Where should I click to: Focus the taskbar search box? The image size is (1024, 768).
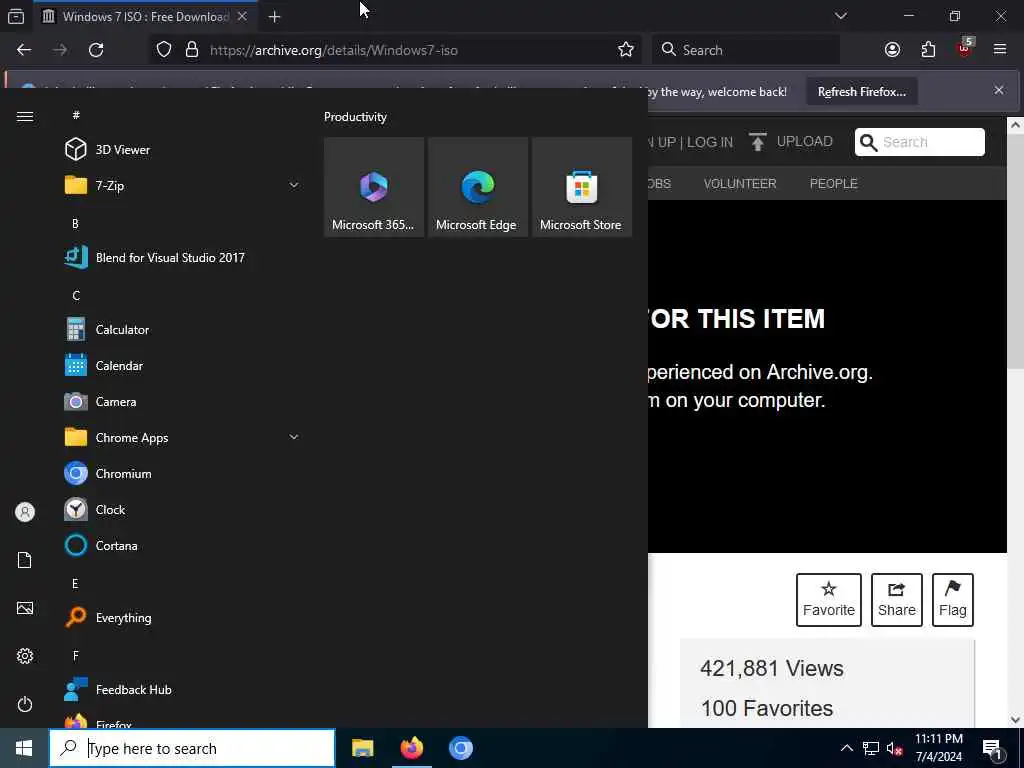click(192, 748)
